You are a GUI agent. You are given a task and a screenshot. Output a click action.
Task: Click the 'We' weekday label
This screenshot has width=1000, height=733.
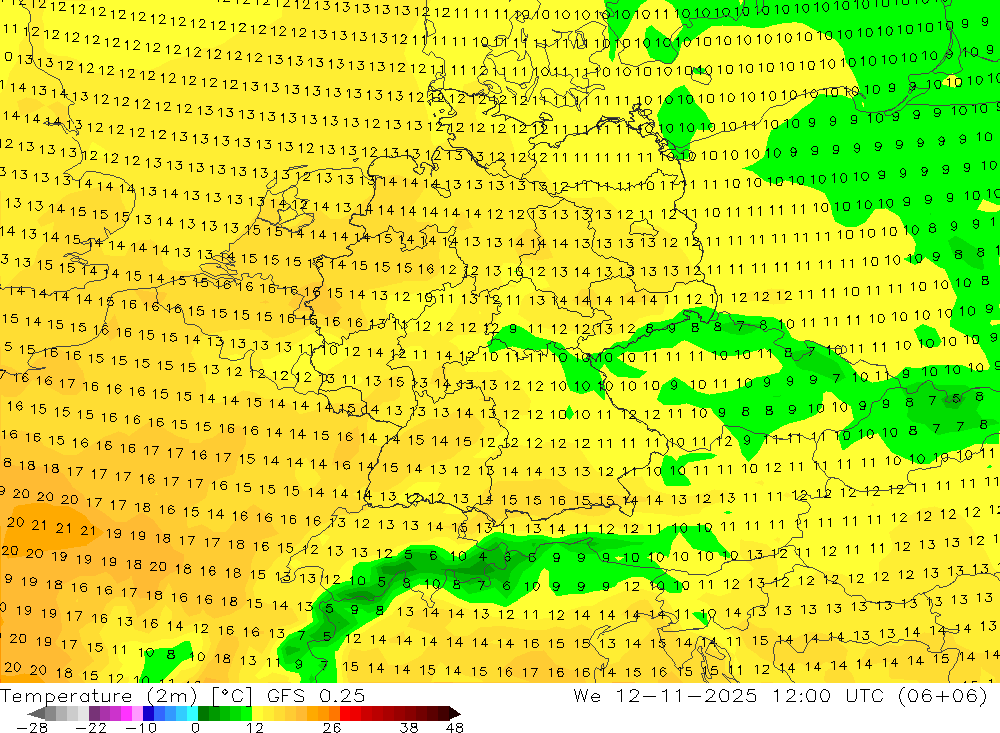coord(587,696)
